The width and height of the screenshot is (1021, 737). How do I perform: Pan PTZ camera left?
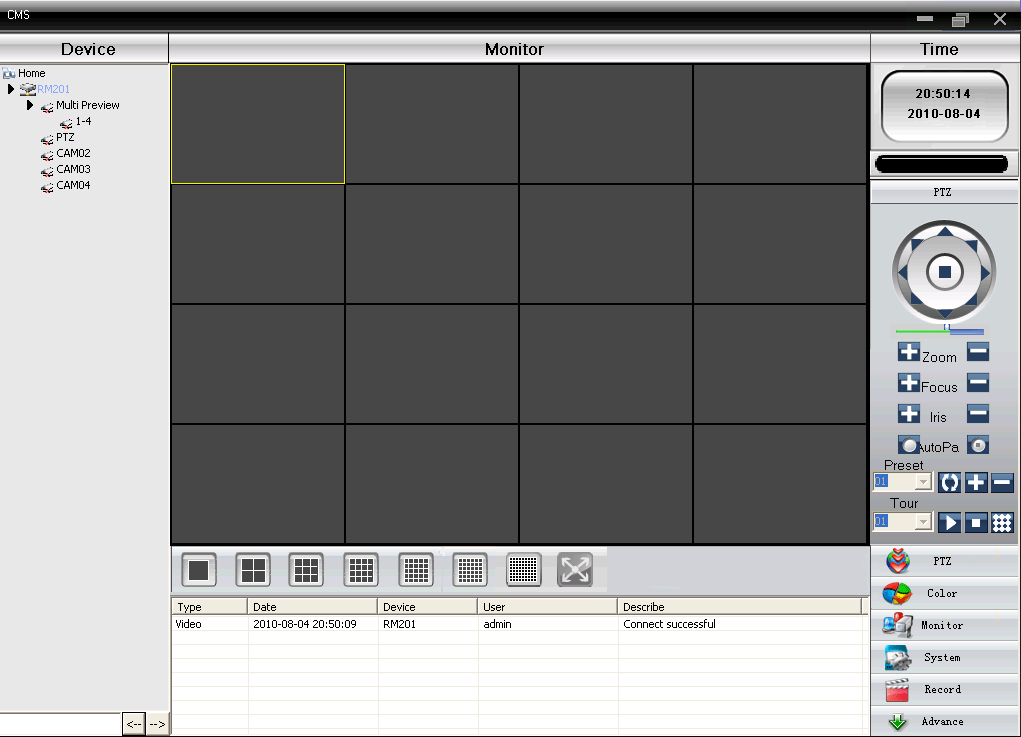pos(902,272)
